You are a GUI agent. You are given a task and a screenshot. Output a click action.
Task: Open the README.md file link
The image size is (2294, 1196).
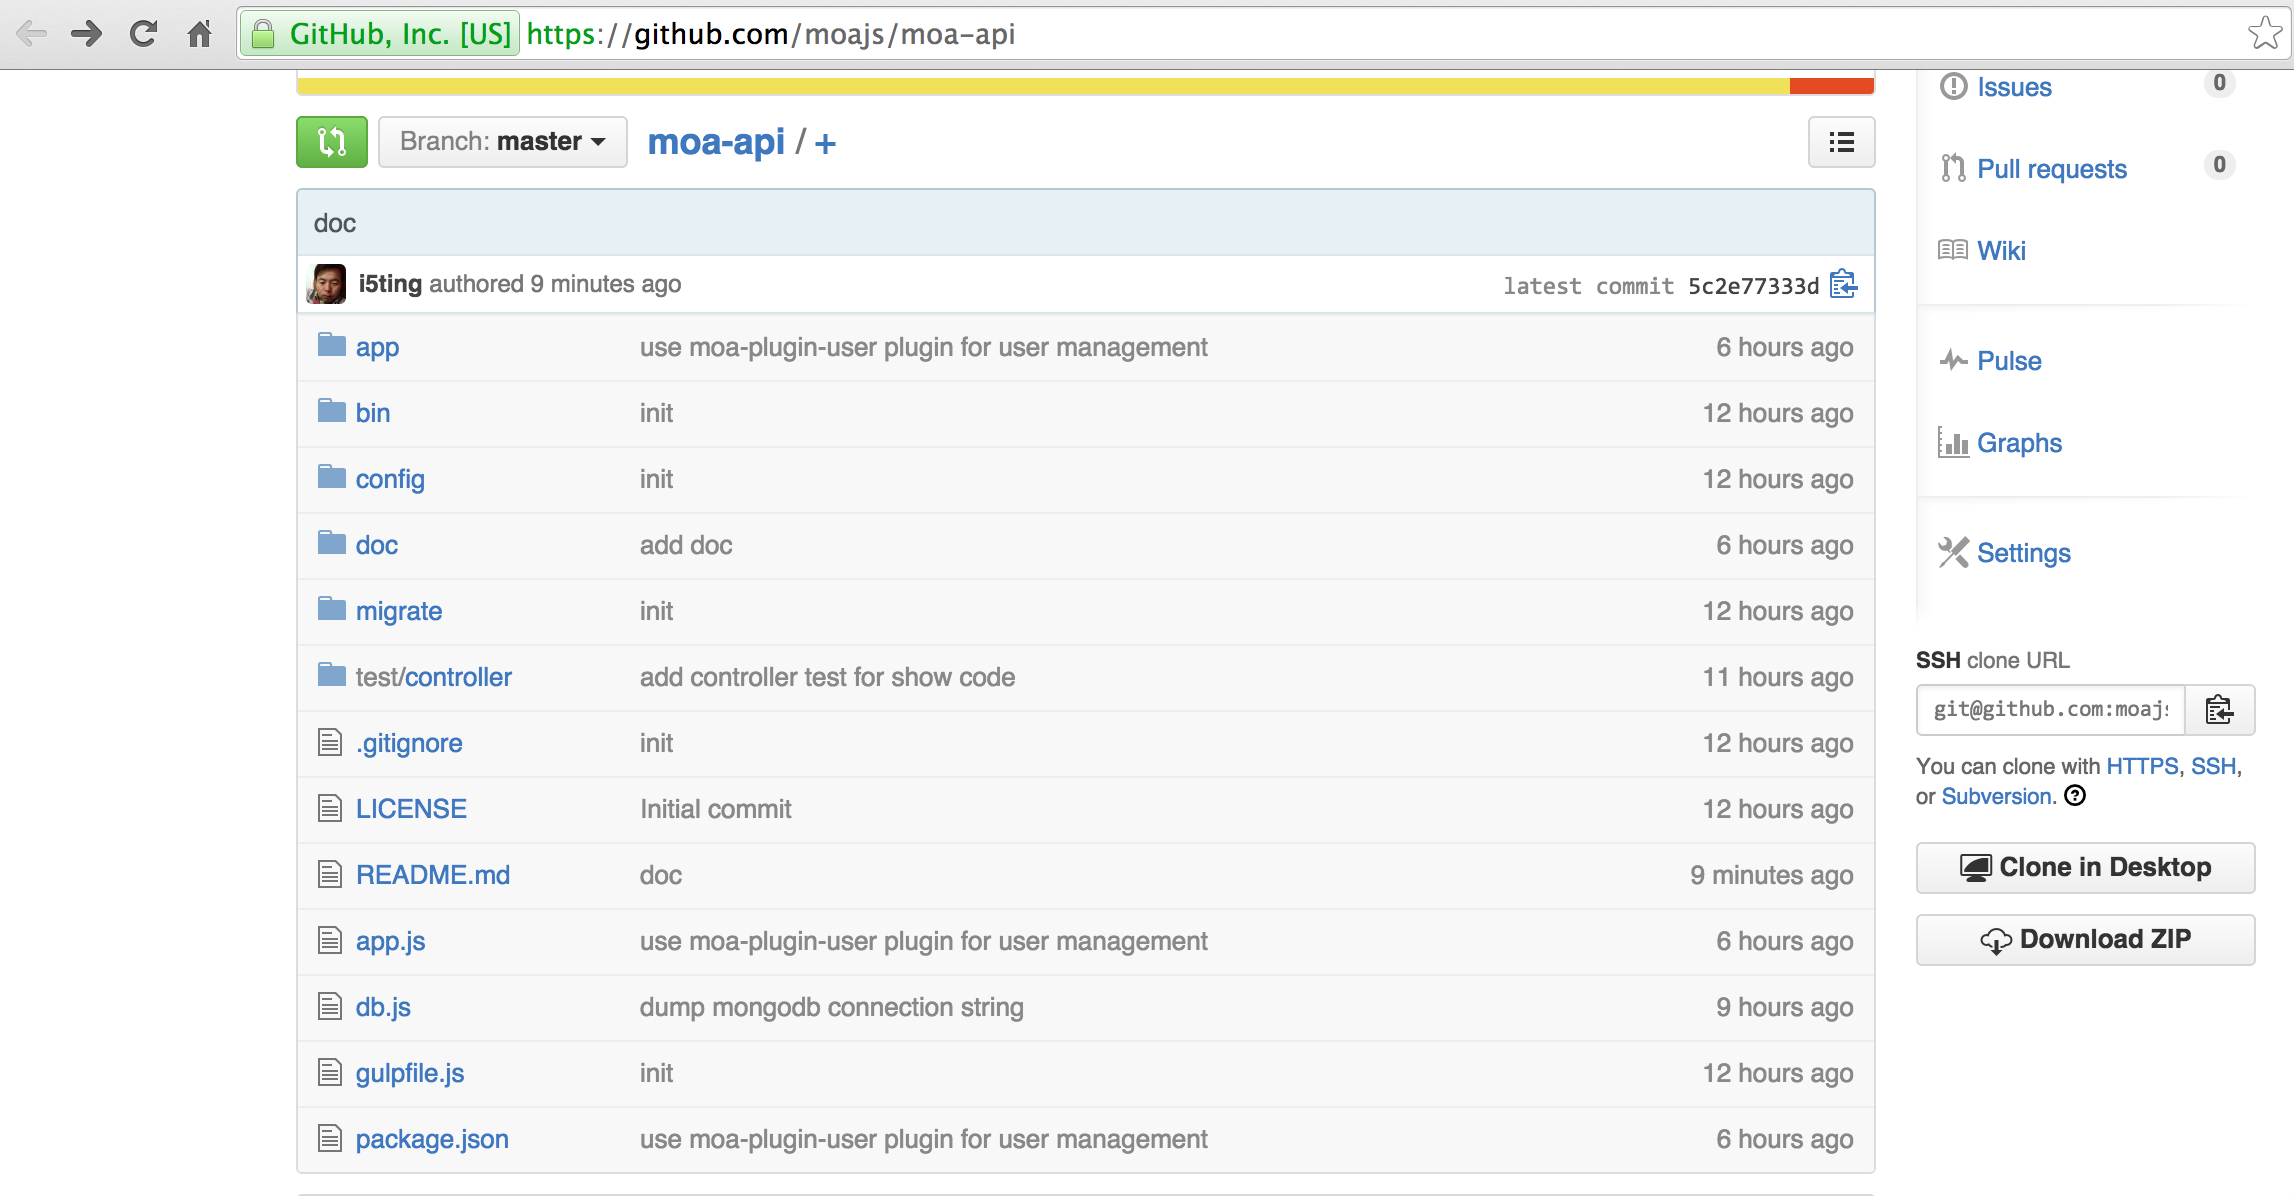(x=432, y=874)
